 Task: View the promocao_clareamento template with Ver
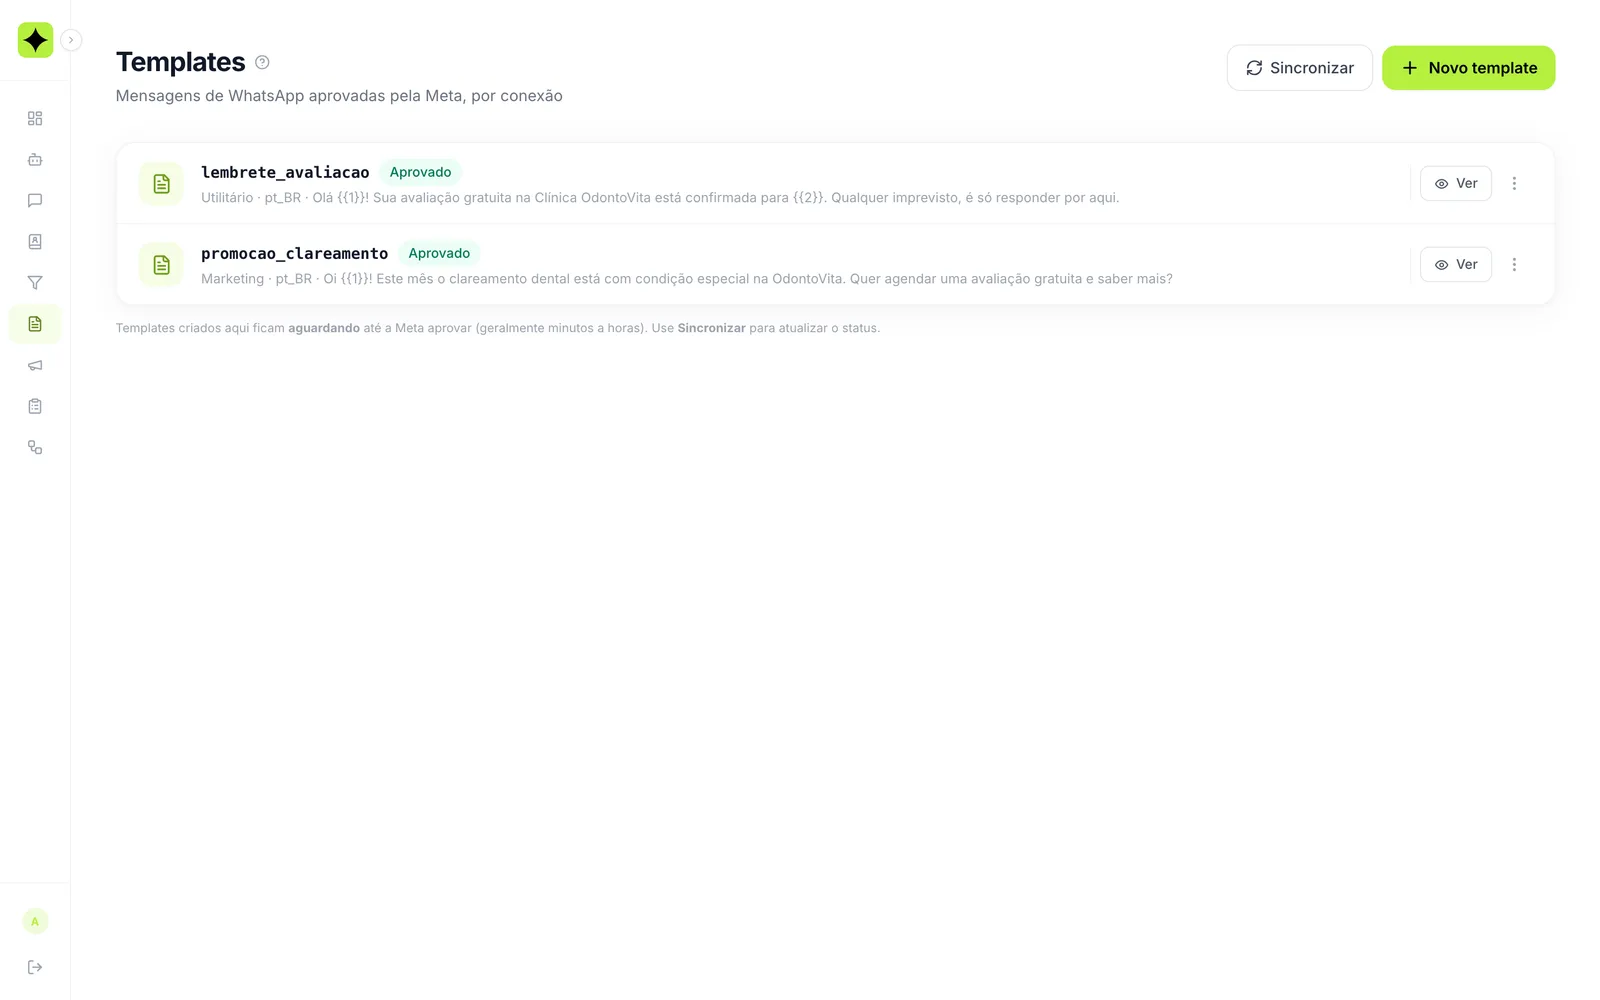[x=1455, y=264]
